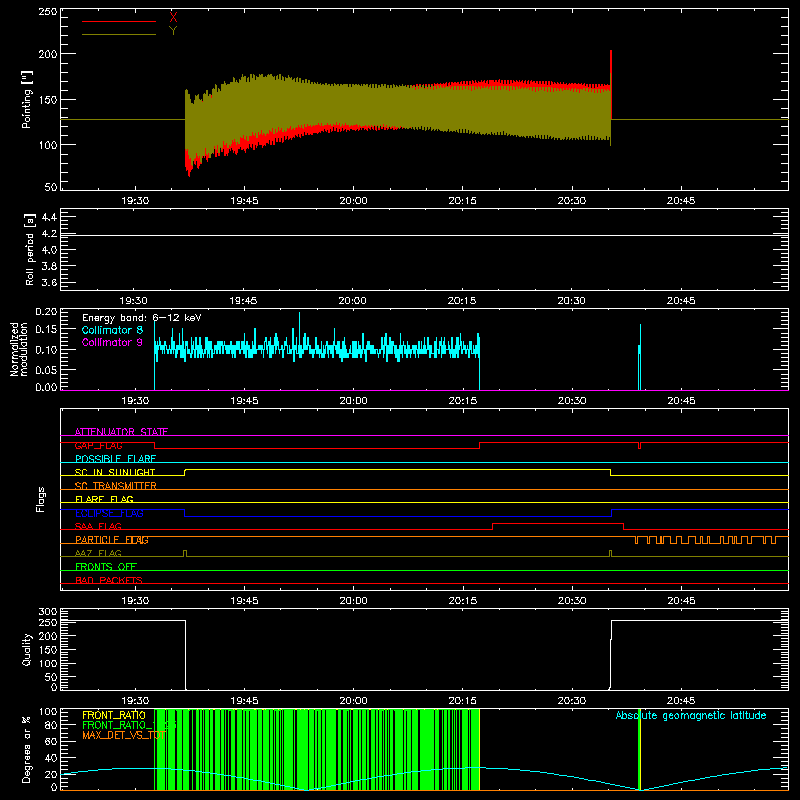Screen dimensions: 800x800
Task: Select the 'X' legend label
Action: [173, 18]
